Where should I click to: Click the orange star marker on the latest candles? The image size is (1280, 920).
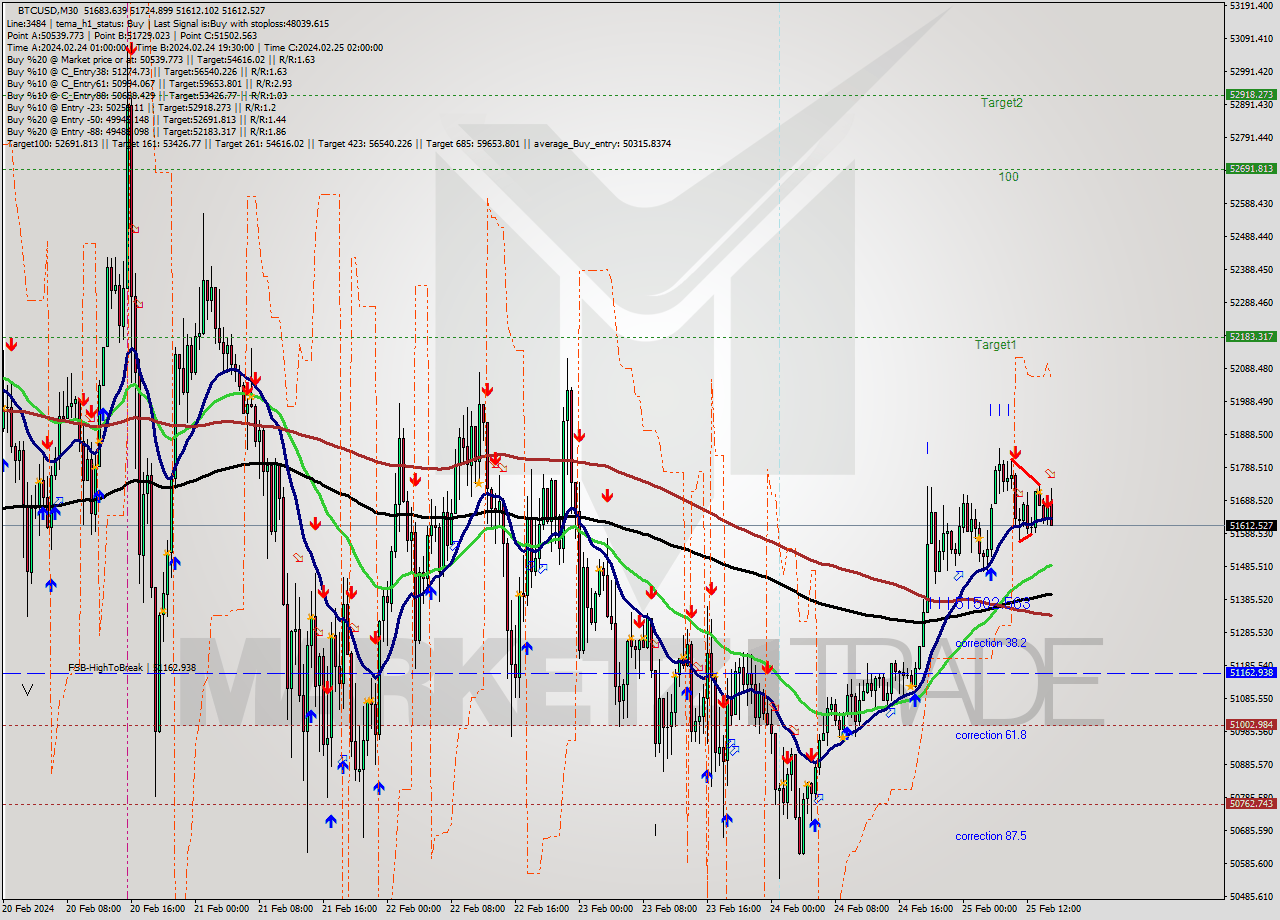click(x=1039, y=491)
